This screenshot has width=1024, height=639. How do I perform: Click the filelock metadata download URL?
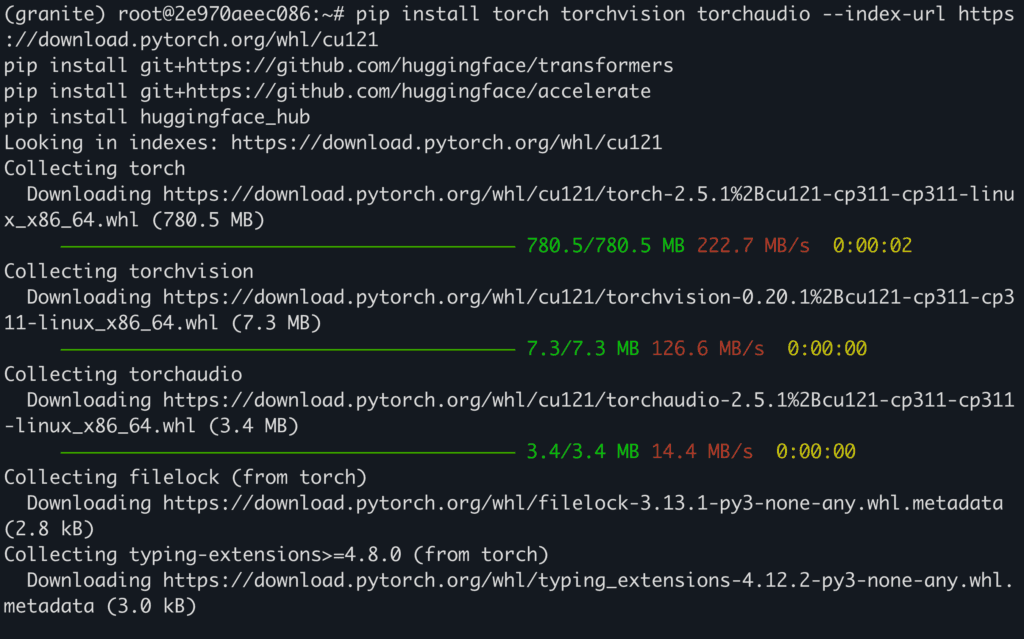tap(582, 503)
